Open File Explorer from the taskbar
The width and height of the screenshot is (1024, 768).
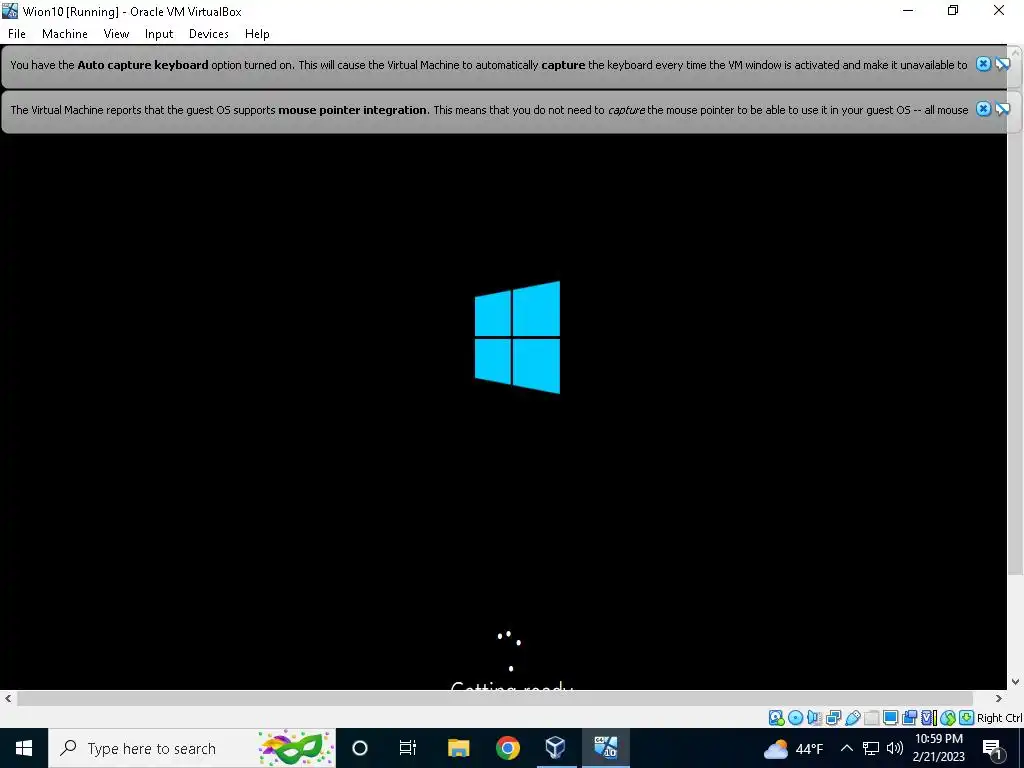(x=458, y=748)
